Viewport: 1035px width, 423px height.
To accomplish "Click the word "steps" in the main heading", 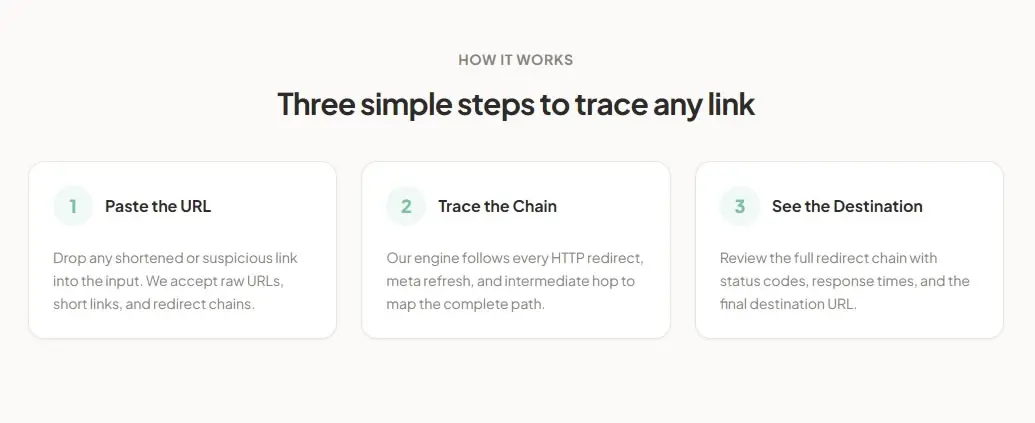I will coord(496,106).
